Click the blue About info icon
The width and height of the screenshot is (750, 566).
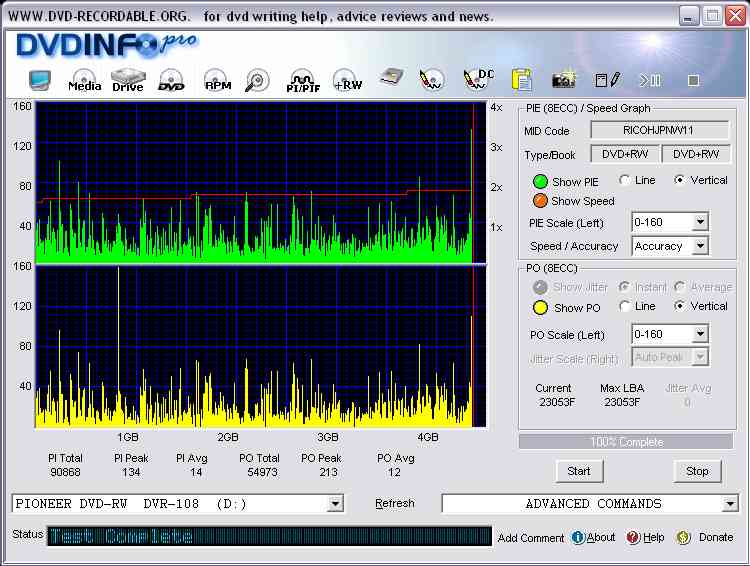(x=578, y=537)
